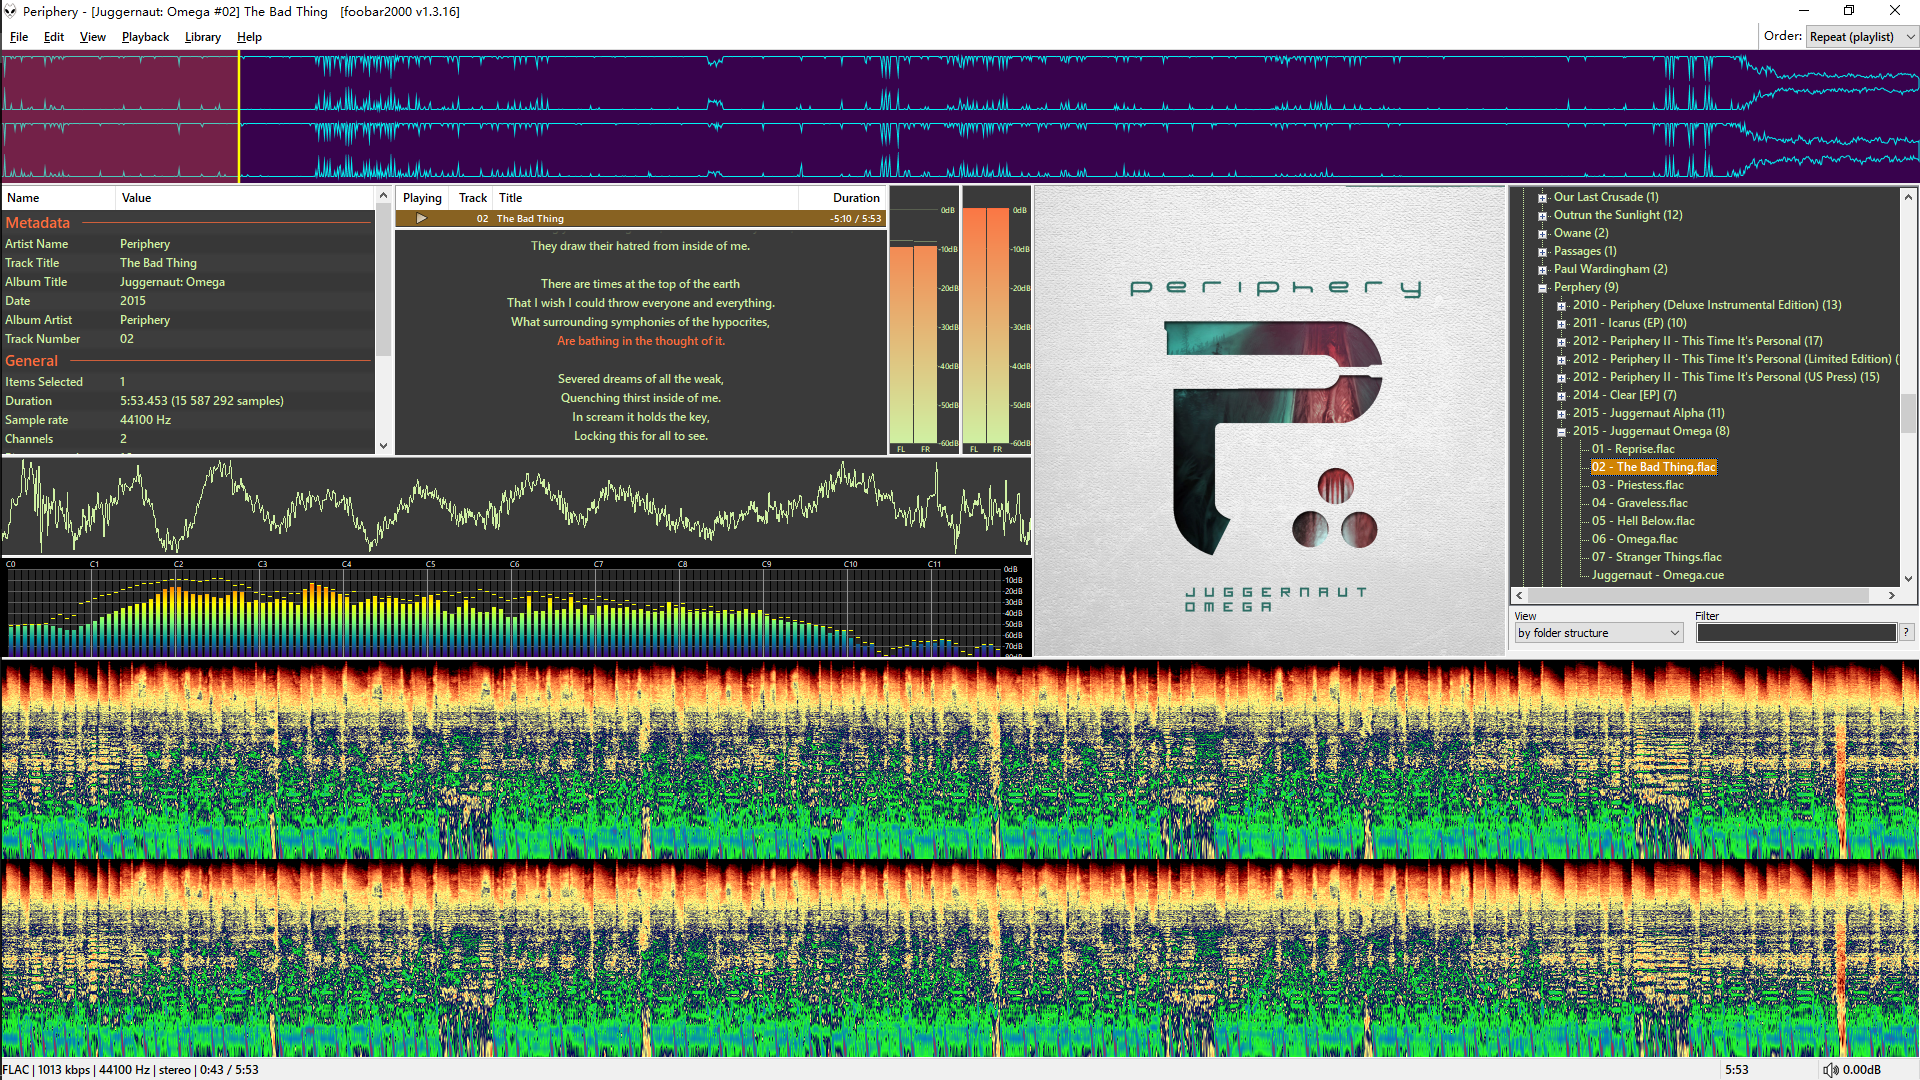This screenshot has width=1920, height=1080.
Task: Click the library Filter text field
Action: point(1795,633)
